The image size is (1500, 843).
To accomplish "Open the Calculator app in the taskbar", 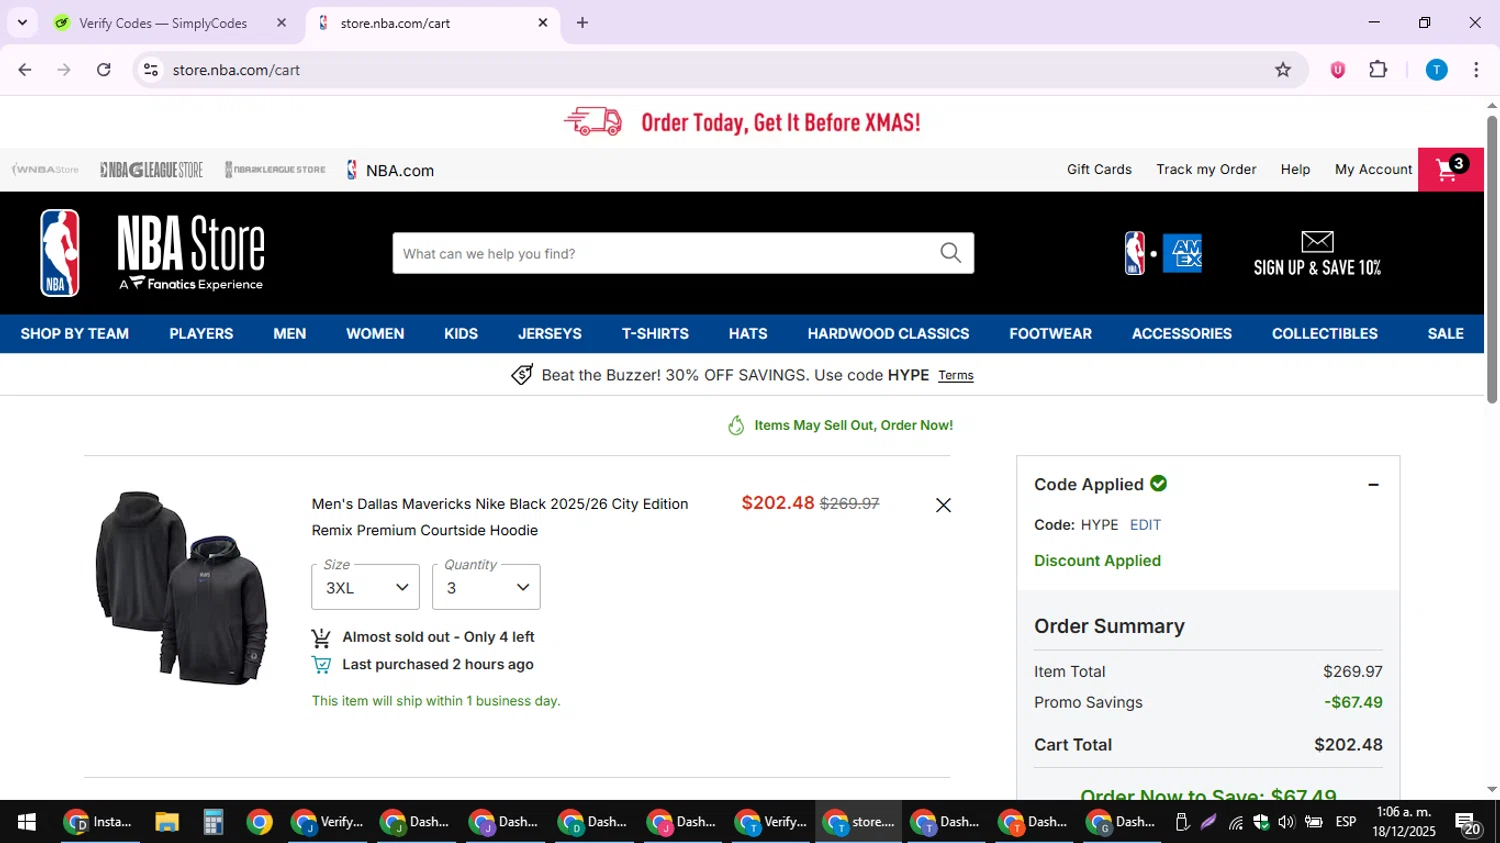I will coord(213,822).
